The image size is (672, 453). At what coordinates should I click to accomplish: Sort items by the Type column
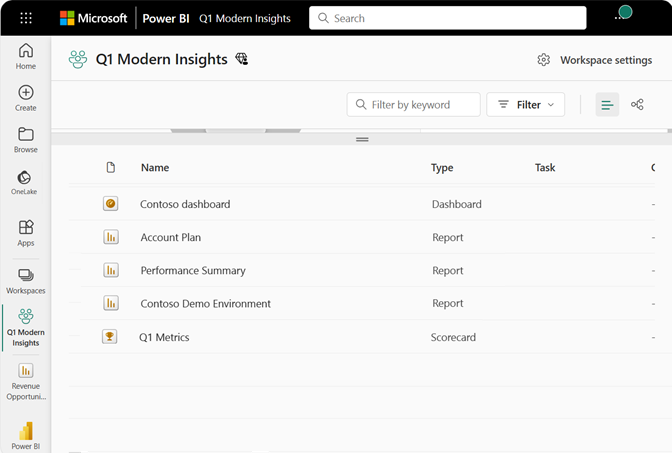pyautogui.click(x=442, y=168)
